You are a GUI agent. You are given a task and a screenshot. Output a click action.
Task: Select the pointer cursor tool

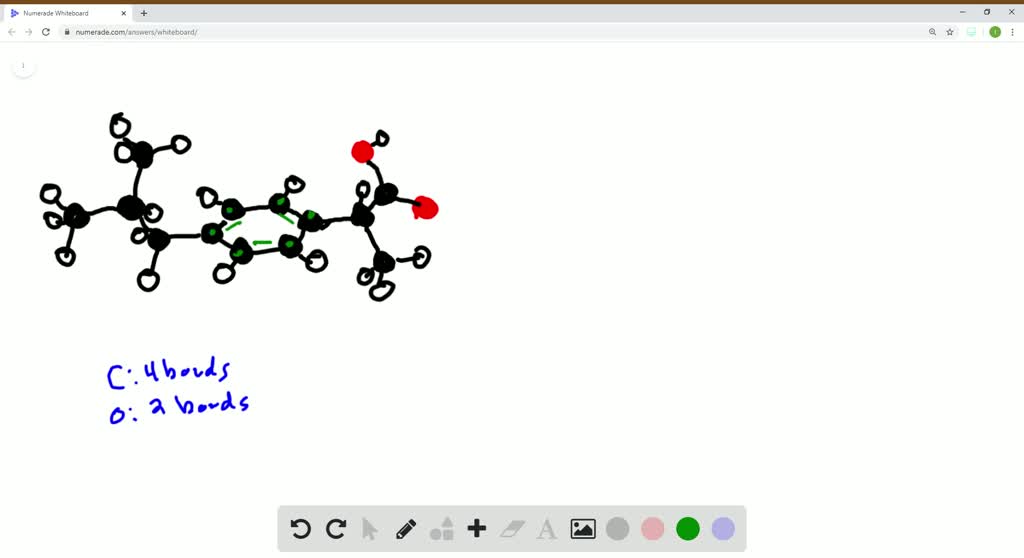coord(370,529)
